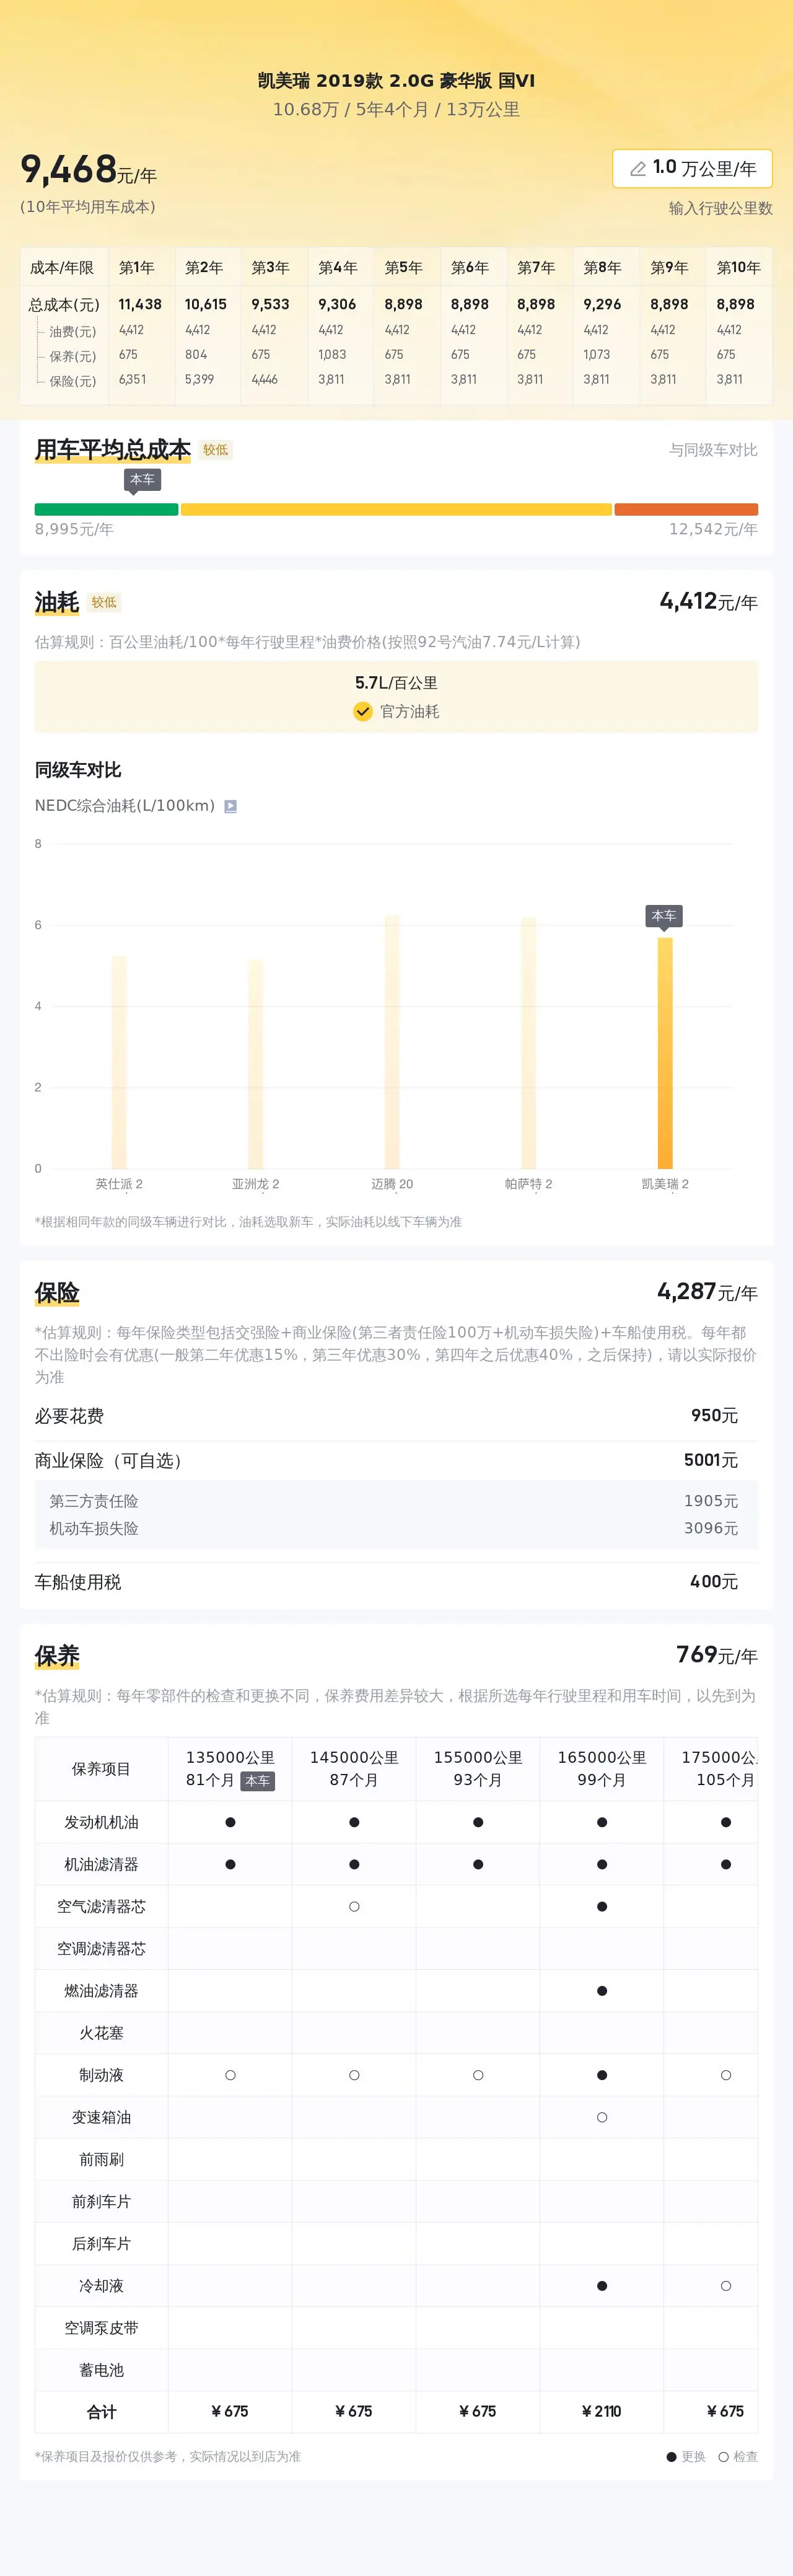Click the 9,296 eighth-year total
The image size is (793, 2576).
coord(602,304)
